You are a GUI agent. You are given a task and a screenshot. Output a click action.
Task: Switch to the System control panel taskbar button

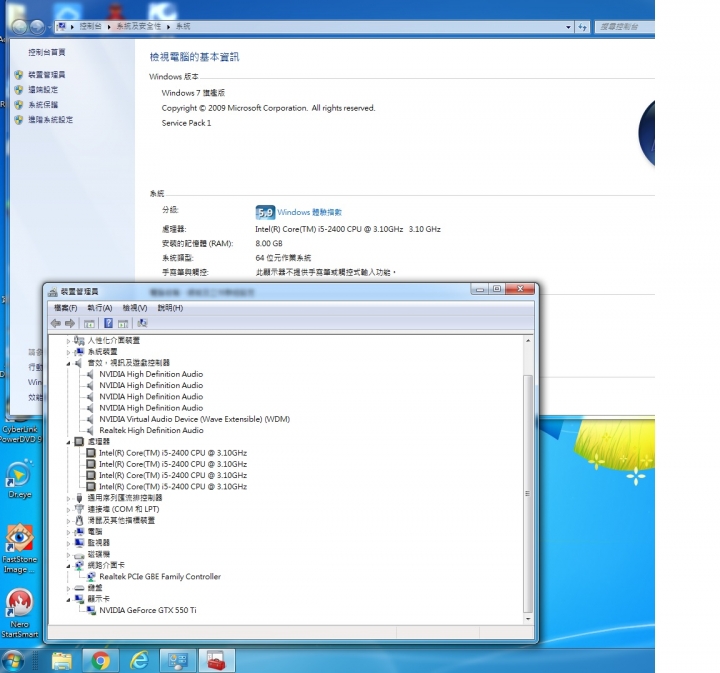178,661
